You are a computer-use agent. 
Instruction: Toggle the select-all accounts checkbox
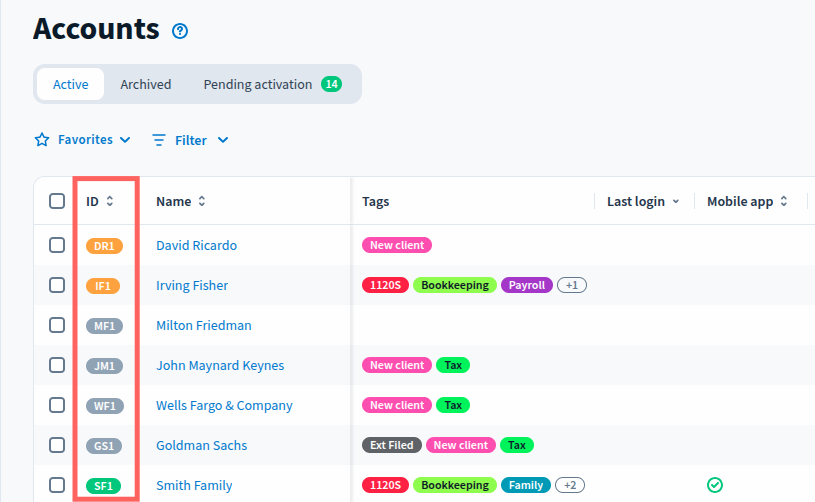pos(57,201)
